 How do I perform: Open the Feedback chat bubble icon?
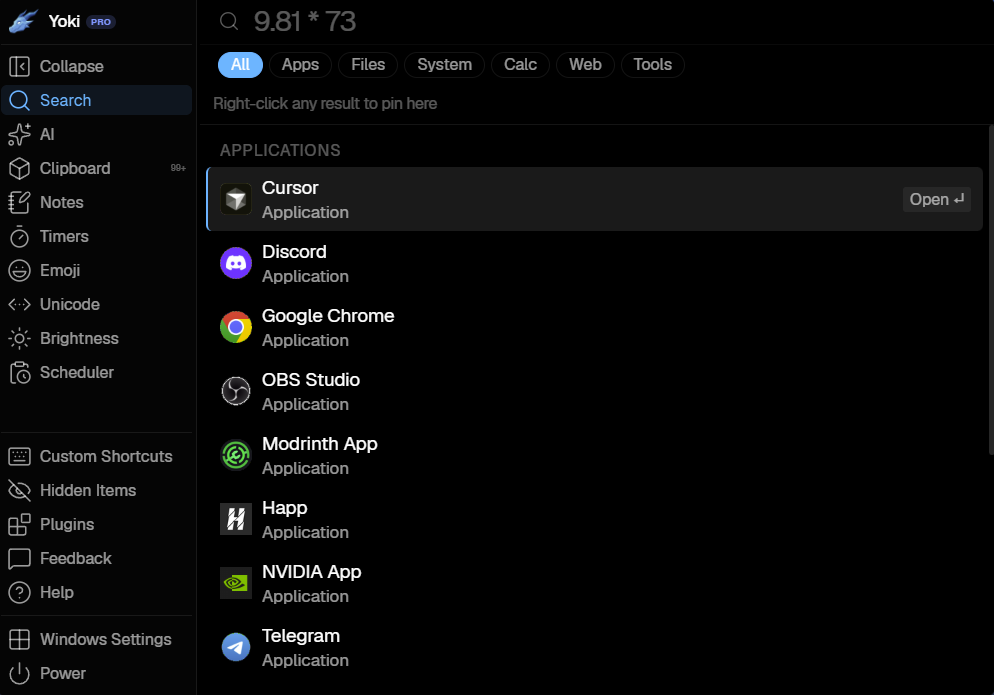point(20,559)
